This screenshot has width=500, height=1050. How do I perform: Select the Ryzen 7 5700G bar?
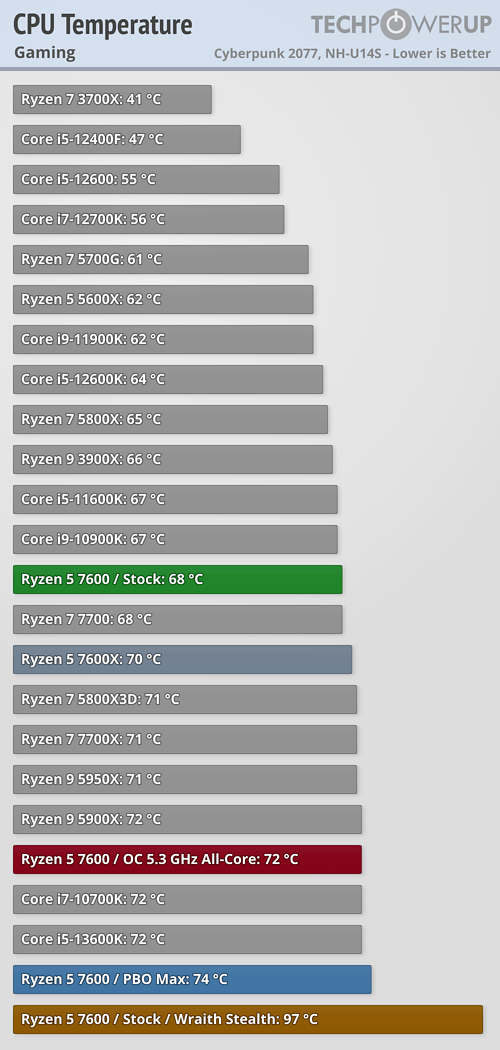pos(161,259)
